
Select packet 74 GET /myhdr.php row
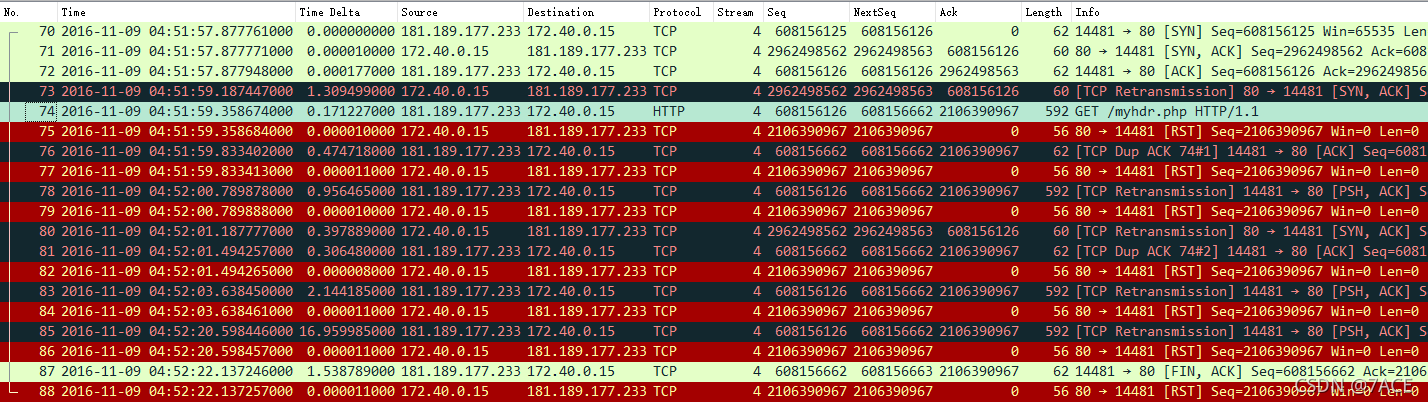pyautogui.click(x=714, y=111)
